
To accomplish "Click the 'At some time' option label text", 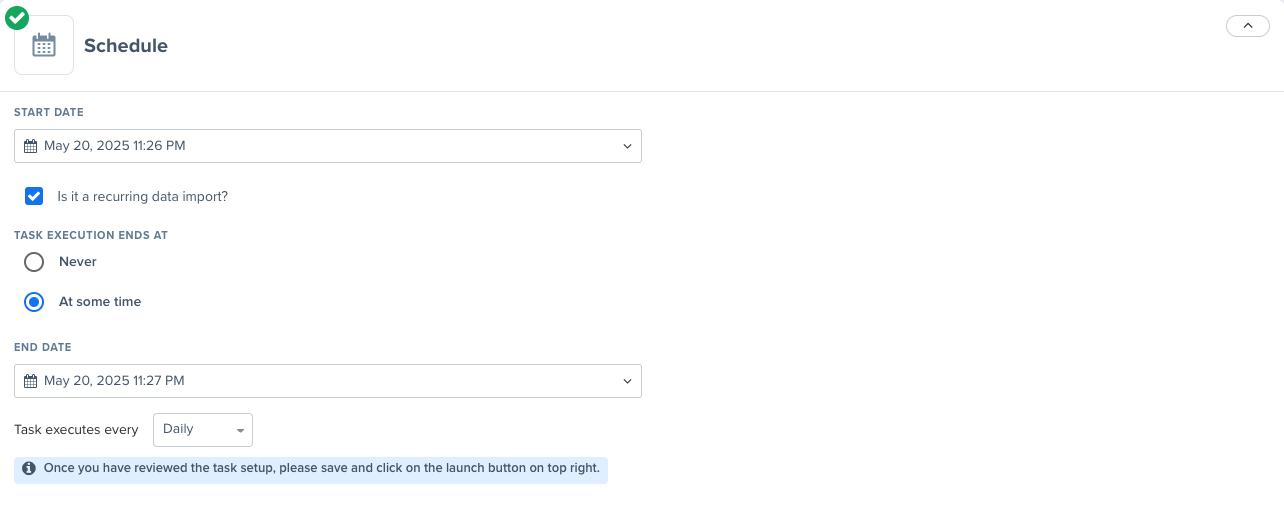I will 100,302.
